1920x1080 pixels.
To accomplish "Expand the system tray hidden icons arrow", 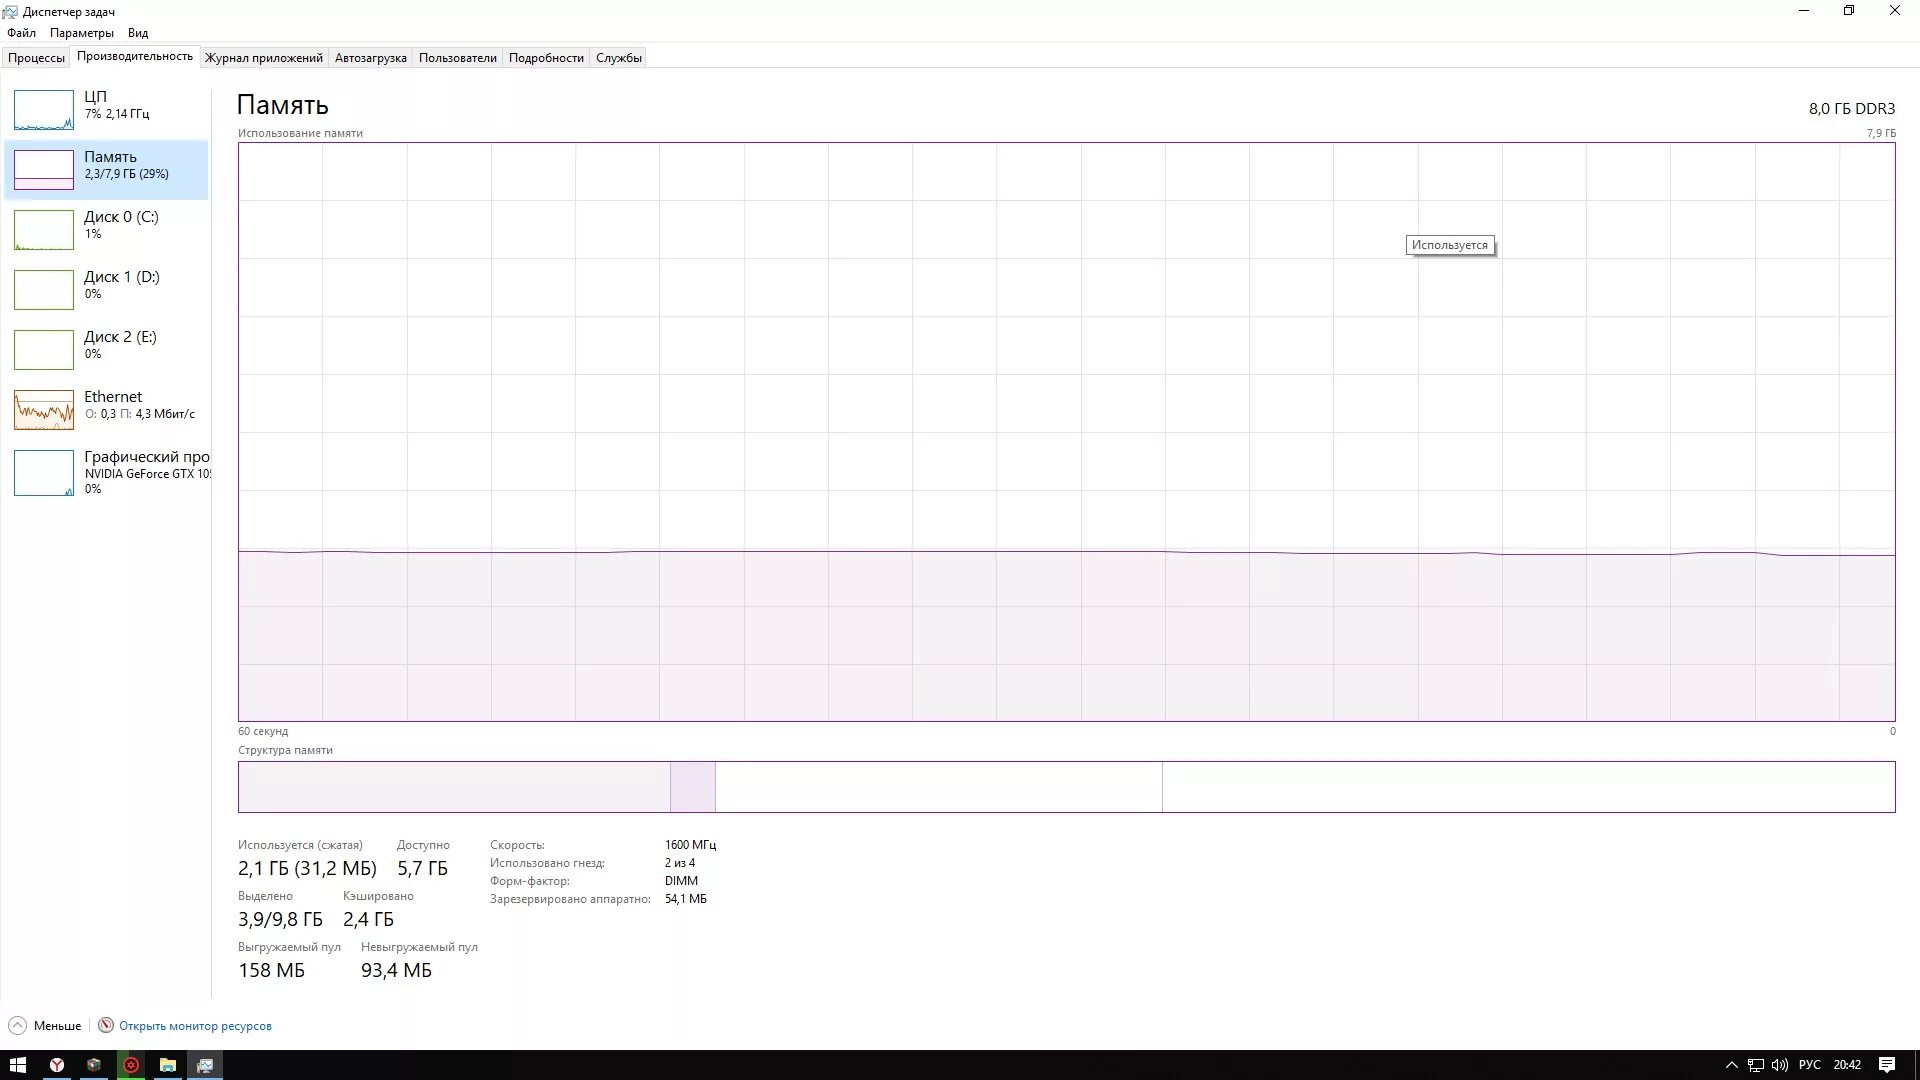I will (x=1732, y=1064).
